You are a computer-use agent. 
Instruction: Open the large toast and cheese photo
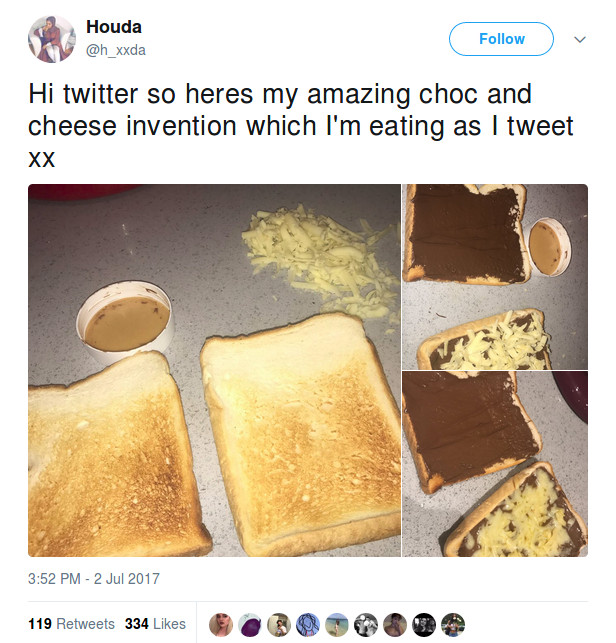pyautogui.click(x=214, y=370)
